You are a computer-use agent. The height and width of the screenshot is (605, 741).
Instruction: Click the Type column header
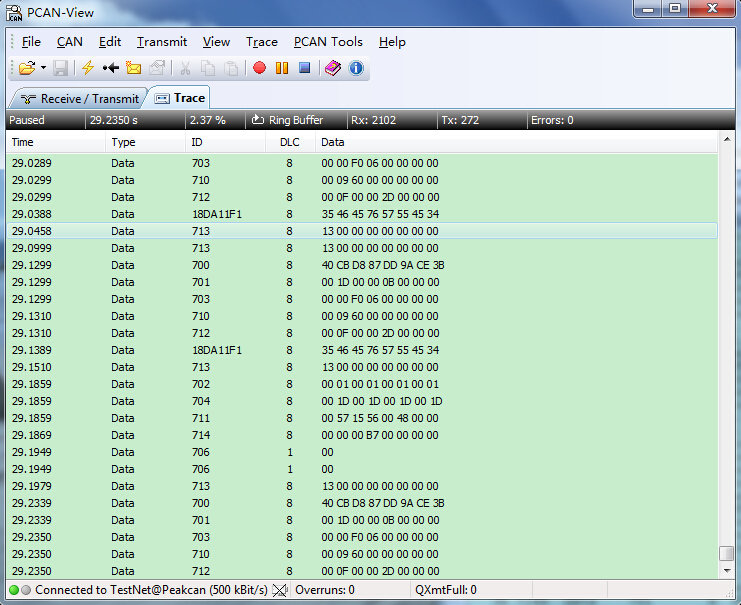click(x=145, y=142)
